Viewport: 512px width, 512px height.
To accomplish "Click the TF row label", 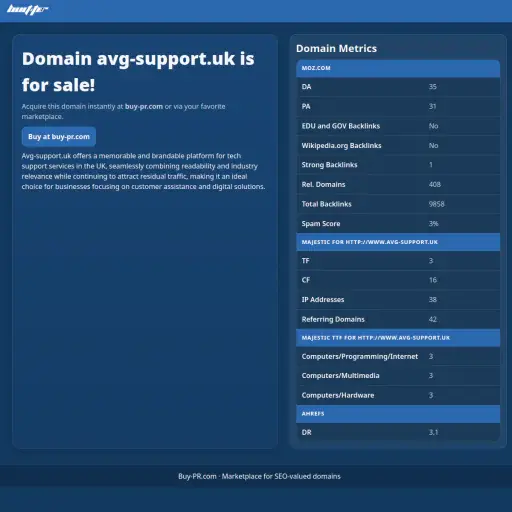I will pos(305,261).
